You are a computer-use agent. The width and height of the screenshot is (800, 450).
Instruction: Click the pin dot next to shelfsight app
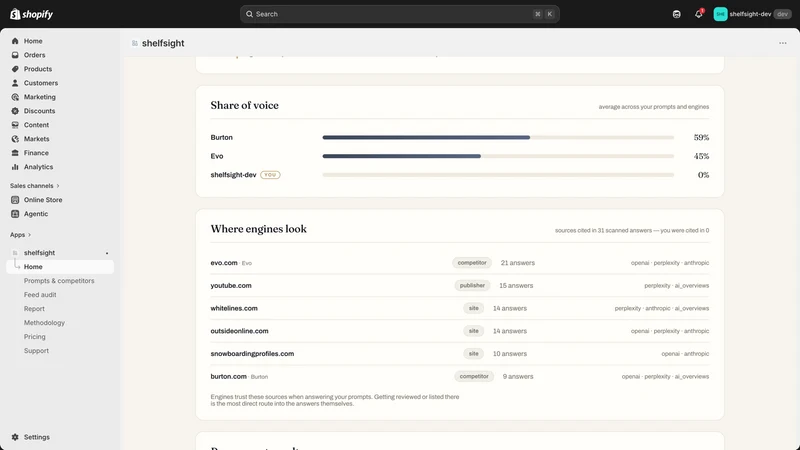click(x=107, y=253)
